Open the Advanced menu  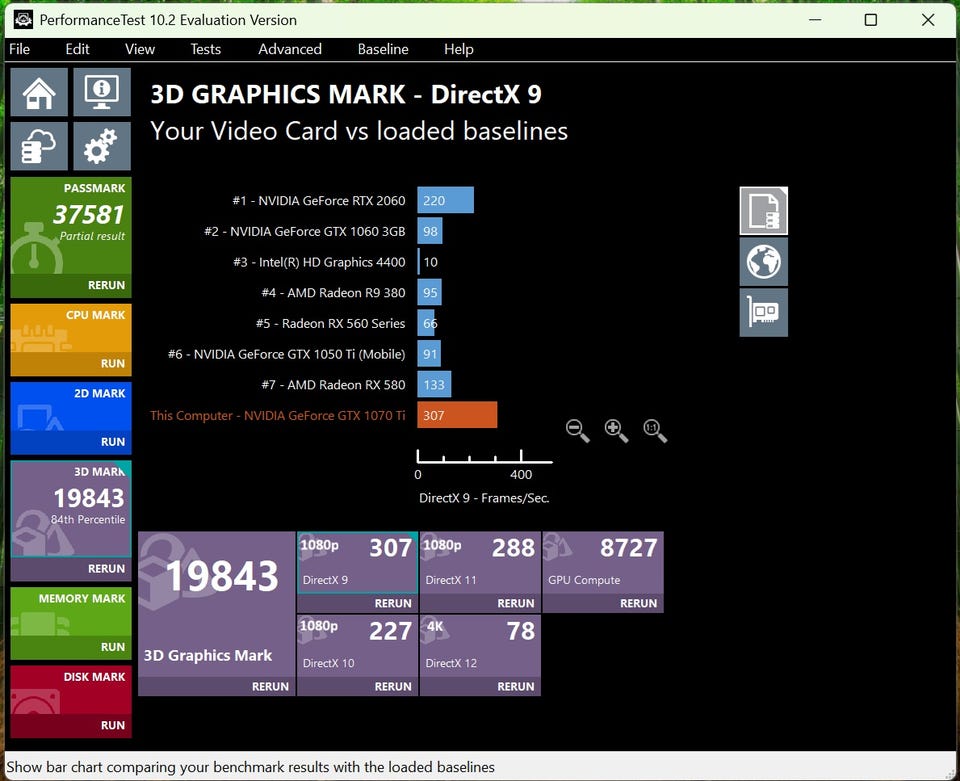tap(290, 49)
